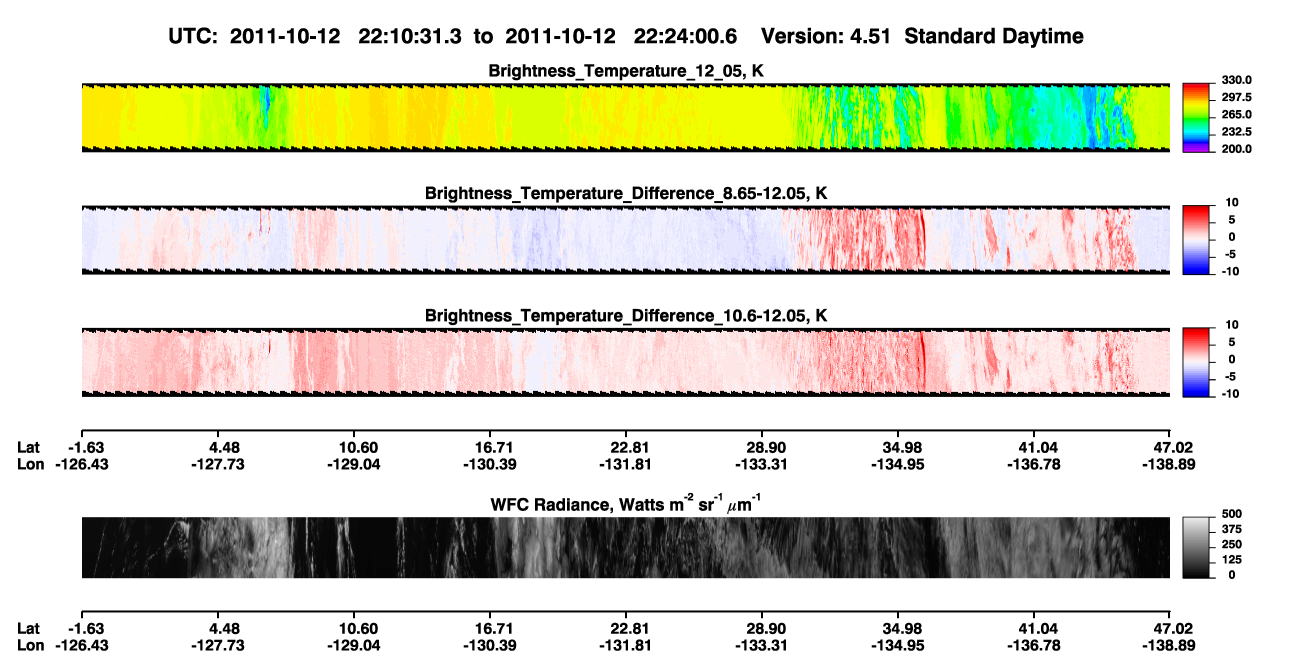Click the 'UTC:' label in the header
This screenshot has height=667, width=1300.
tap(194, 37)
